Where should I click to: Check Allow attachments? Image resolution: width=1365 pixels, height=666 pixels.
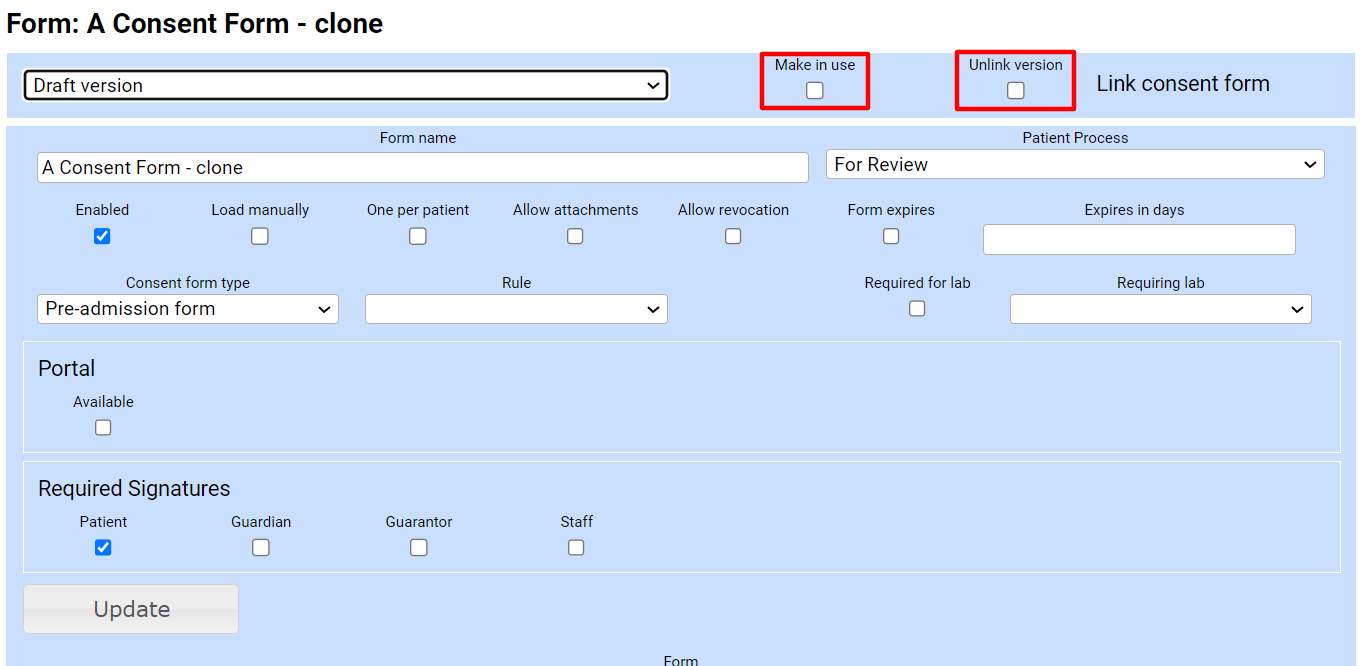[x=575, y=236]
